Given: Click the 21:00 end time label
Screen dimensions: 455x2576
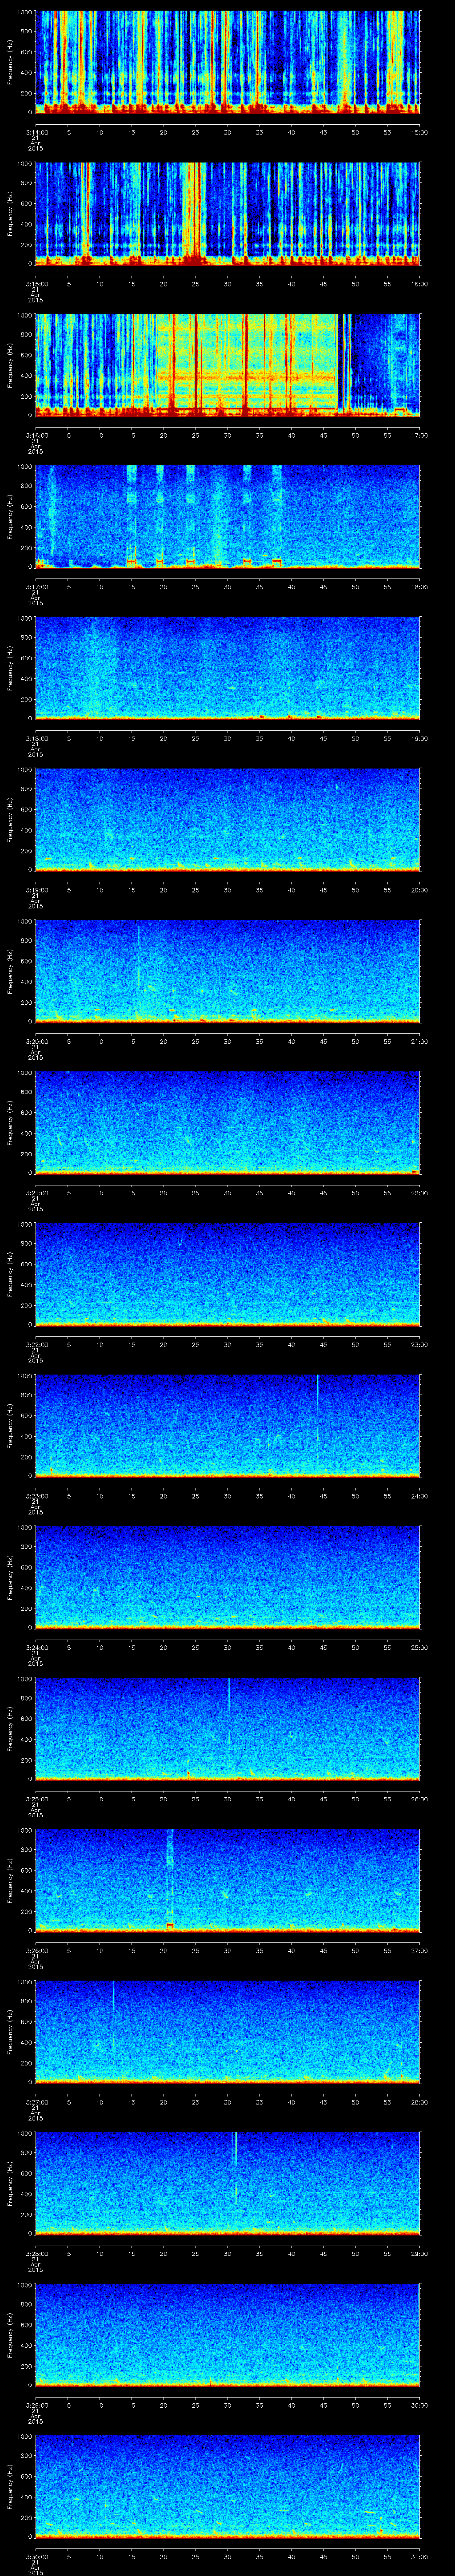Looking at the screenshot, I should tap(420, 1041).
